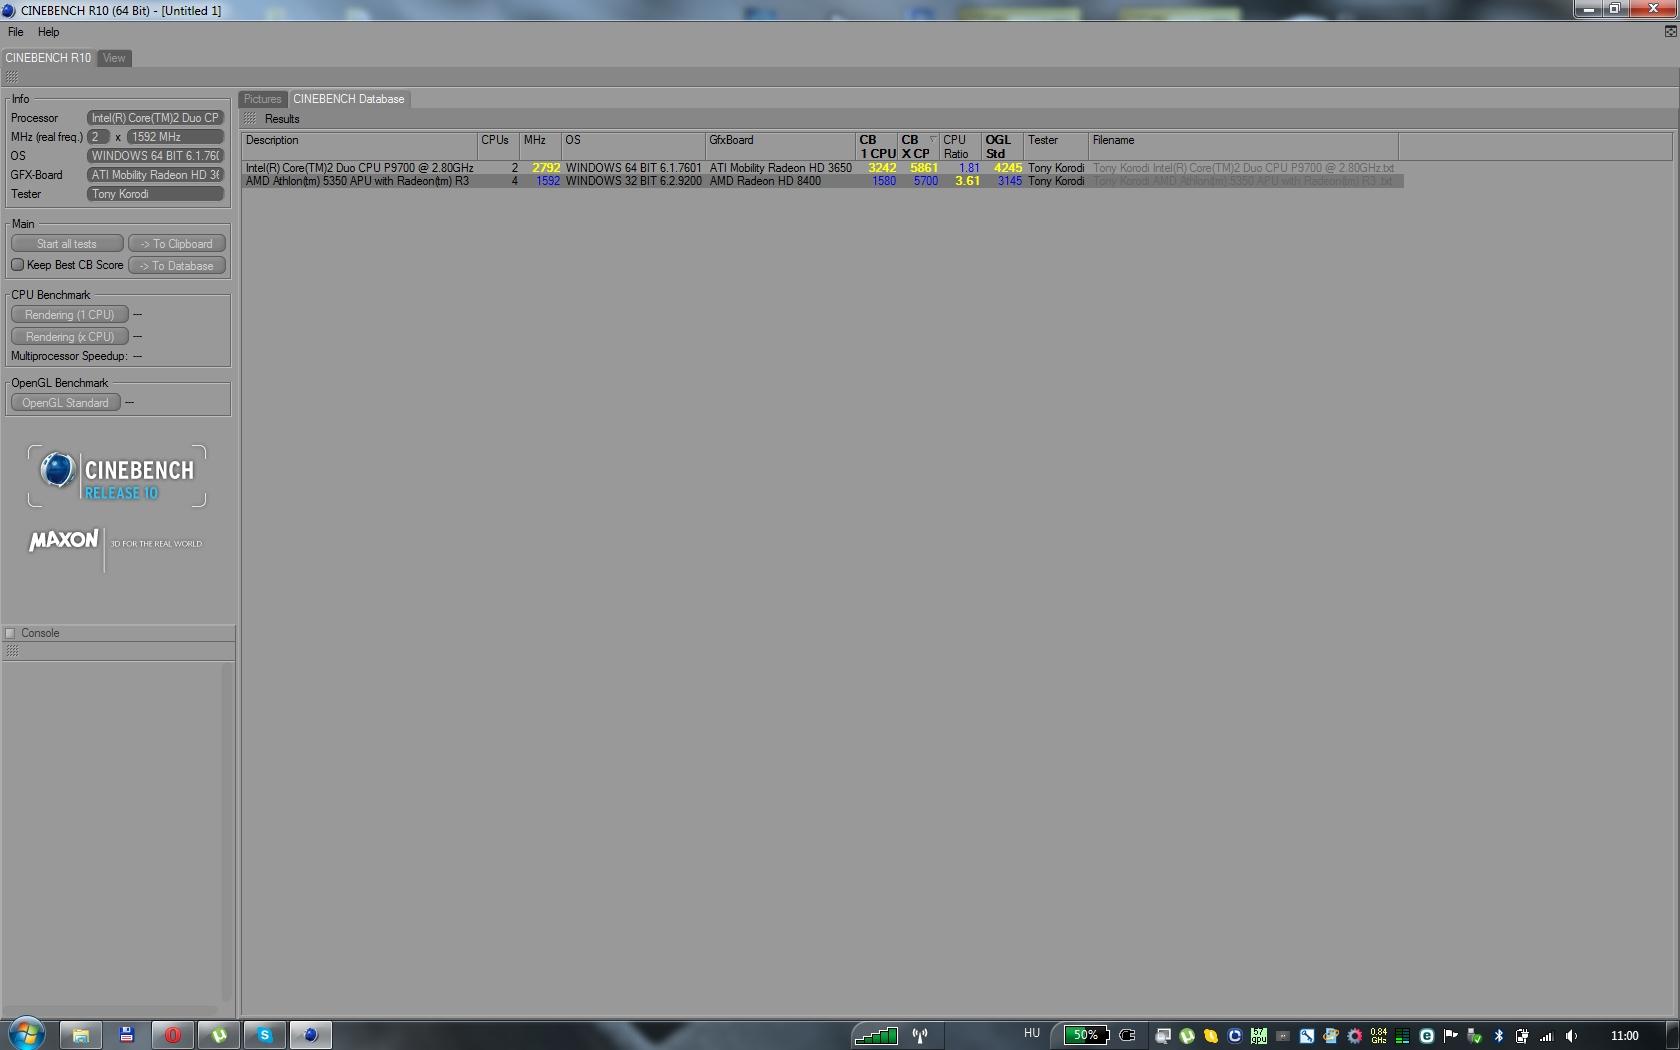Sort by CB X CPU column header

pos(918,146)
